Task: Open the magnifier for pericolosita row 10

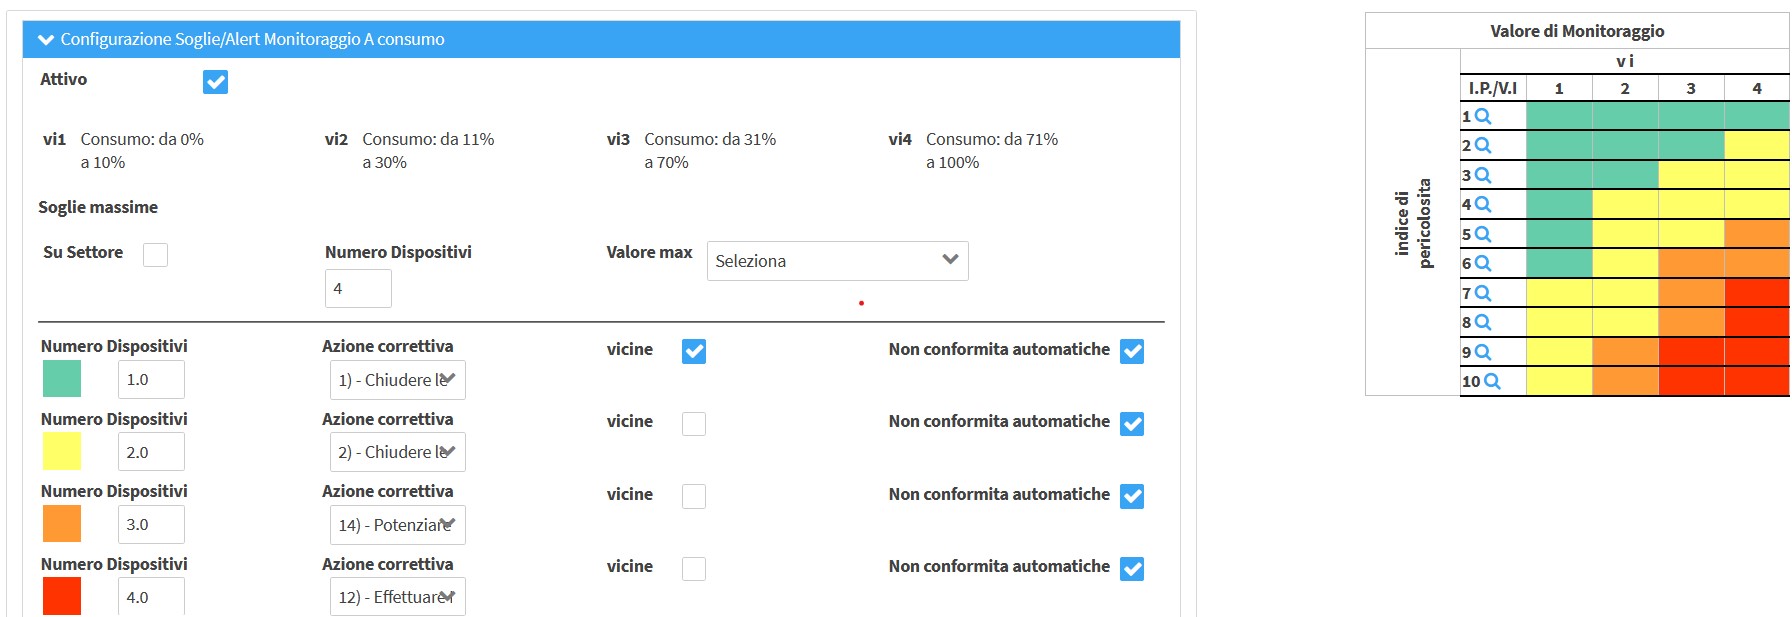Action: tap(1492, 382)
